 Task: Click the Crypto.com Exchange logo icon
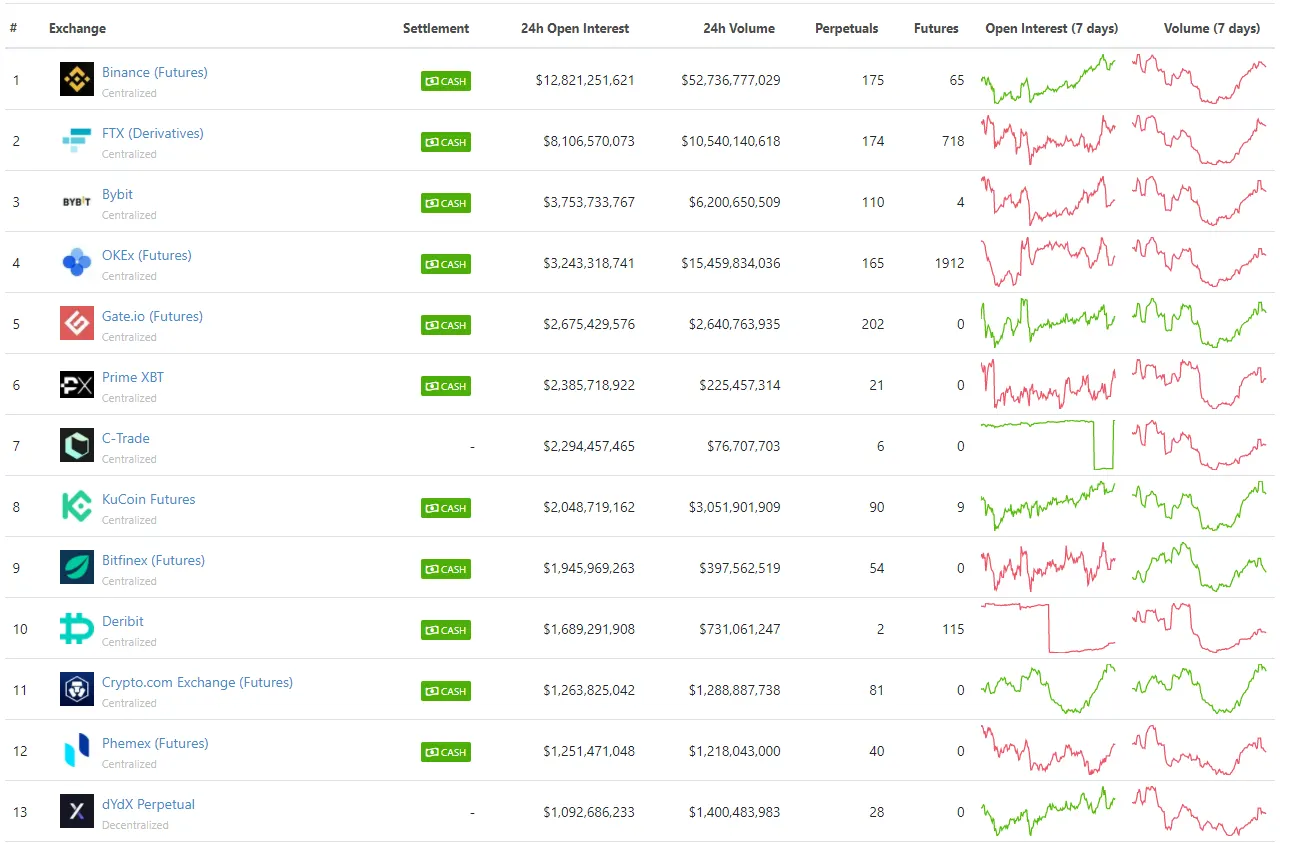coord(77,690)
